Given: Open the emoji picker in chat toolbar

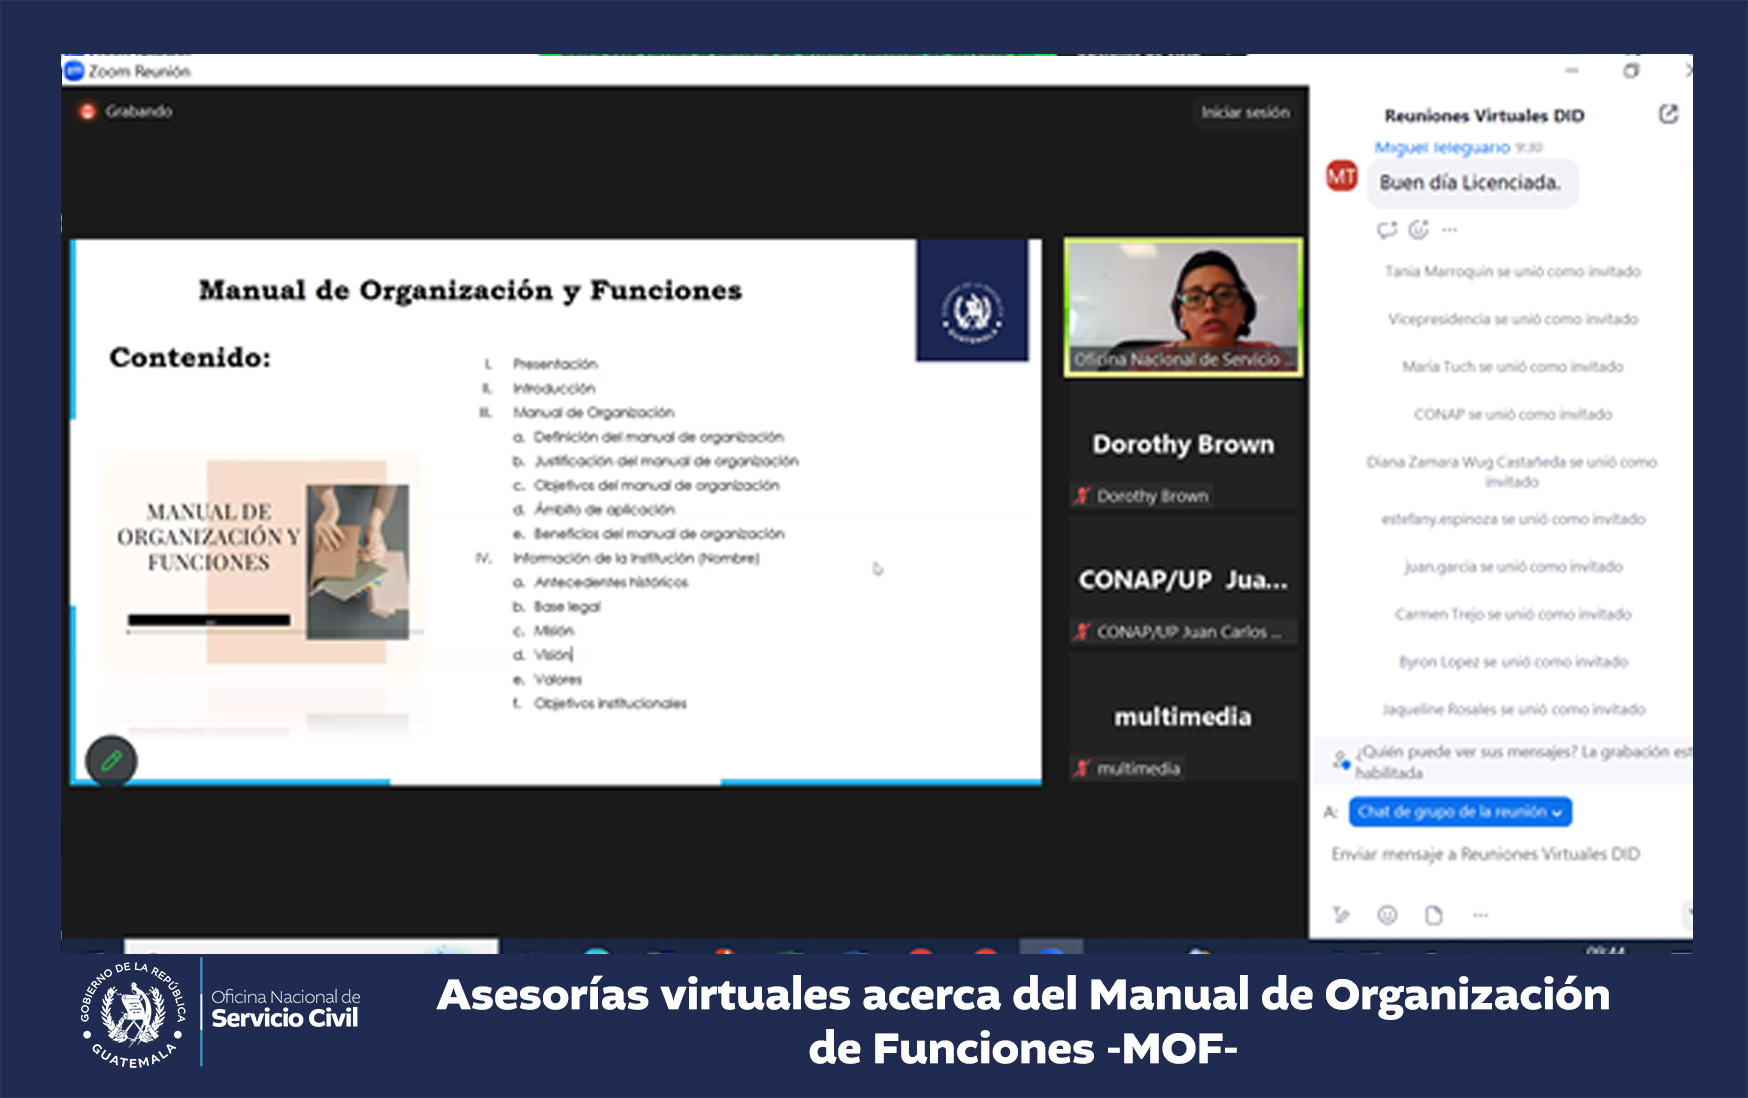Looking at the screenshot, I should [1387, 915].
